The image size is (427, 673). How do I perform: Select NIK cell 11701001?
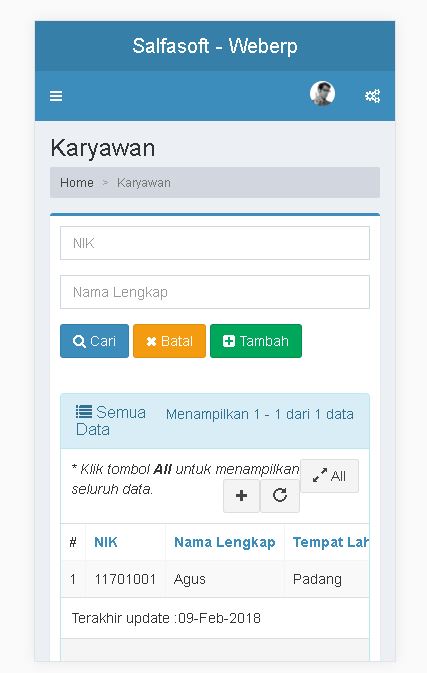(125, 579)
